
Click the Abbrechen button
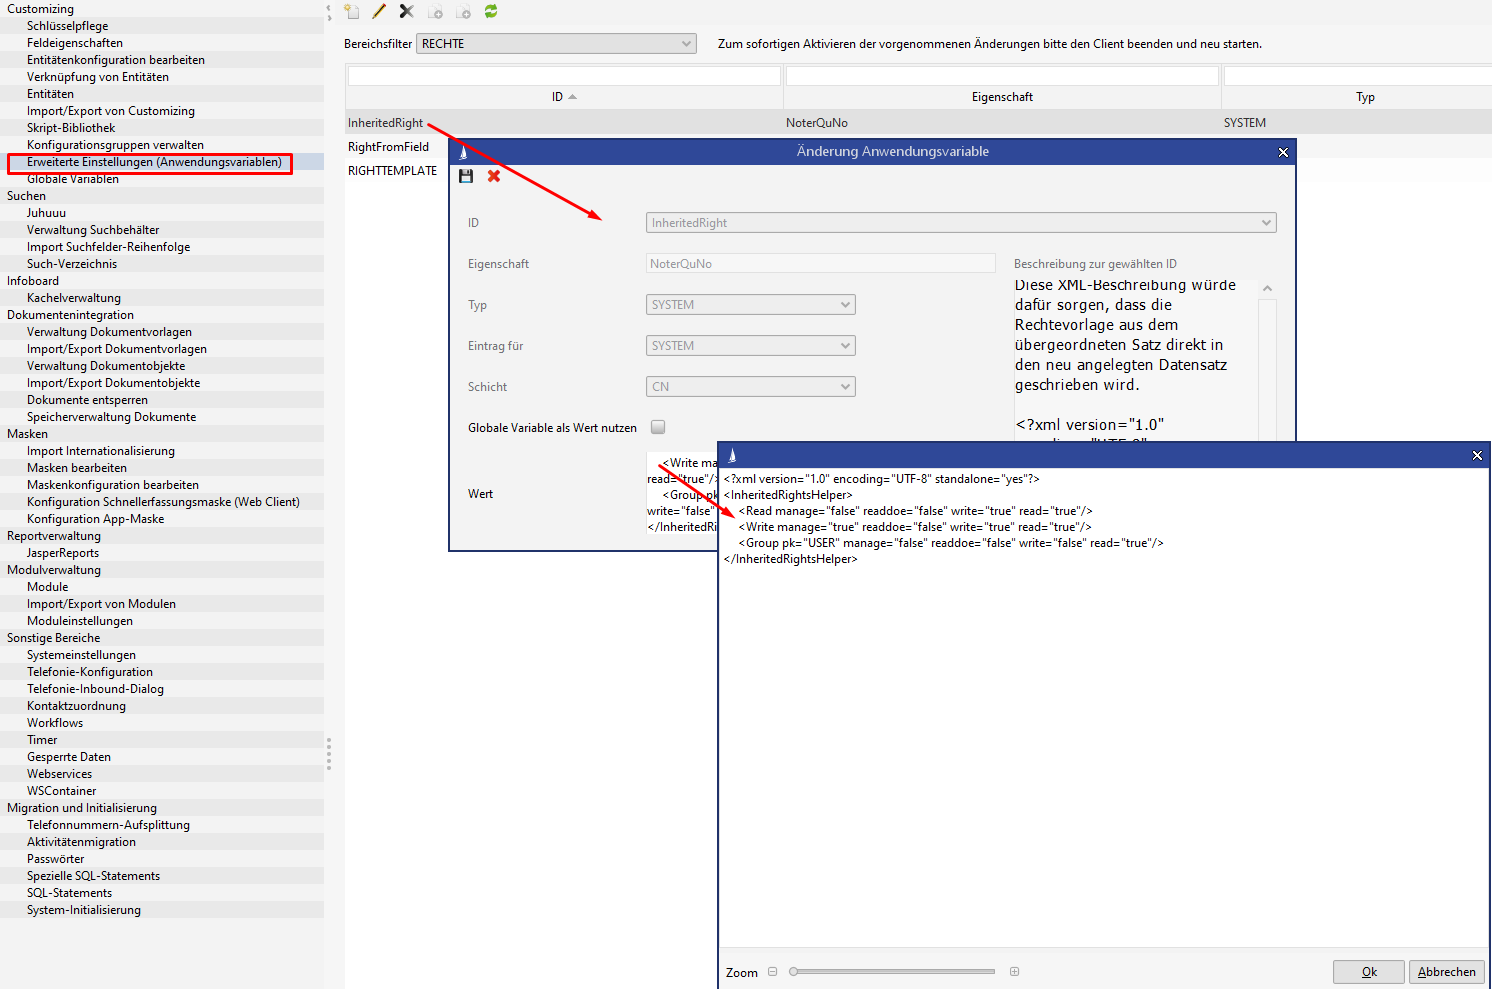(x=1446, y=972)
